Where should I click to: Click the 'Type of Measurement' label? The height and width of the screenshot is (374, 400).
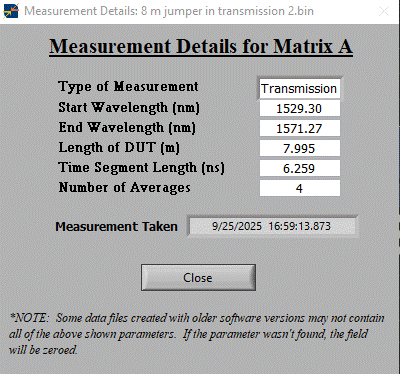128,87
